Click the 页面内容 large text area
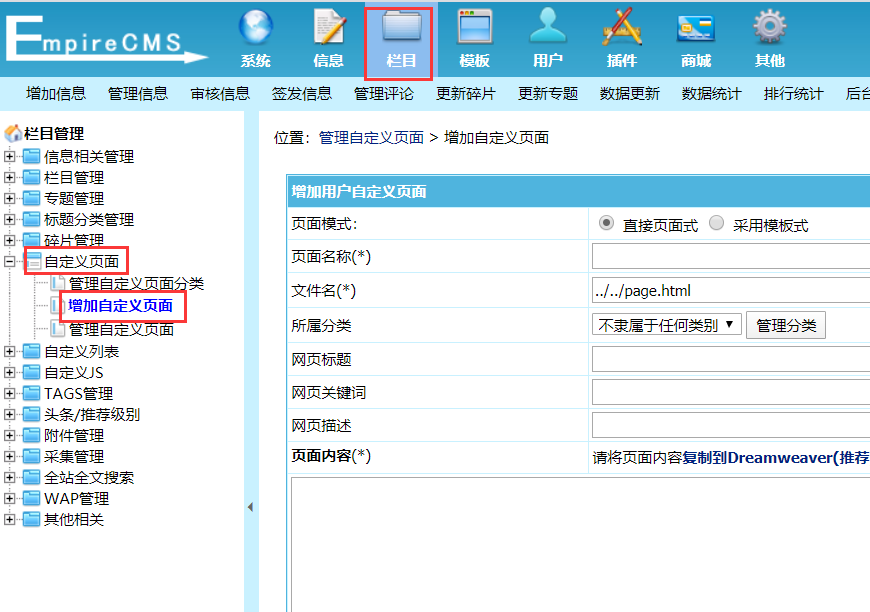The image size is (870, 612). pos(580,544)
